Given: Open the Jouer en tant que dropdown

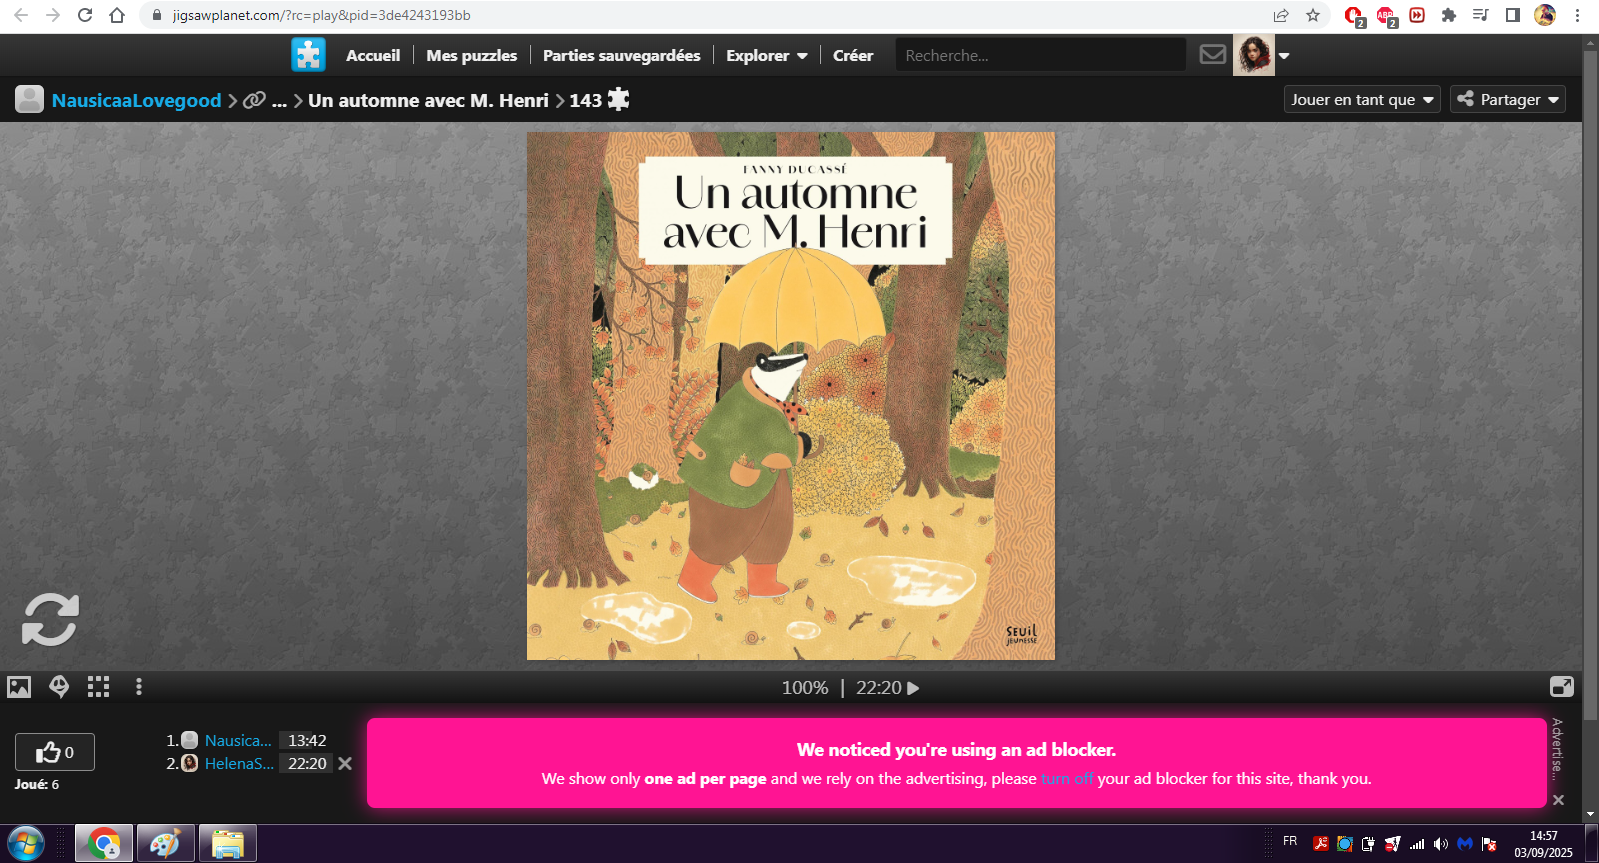Looking at the screenshot, I should 1362,100.
